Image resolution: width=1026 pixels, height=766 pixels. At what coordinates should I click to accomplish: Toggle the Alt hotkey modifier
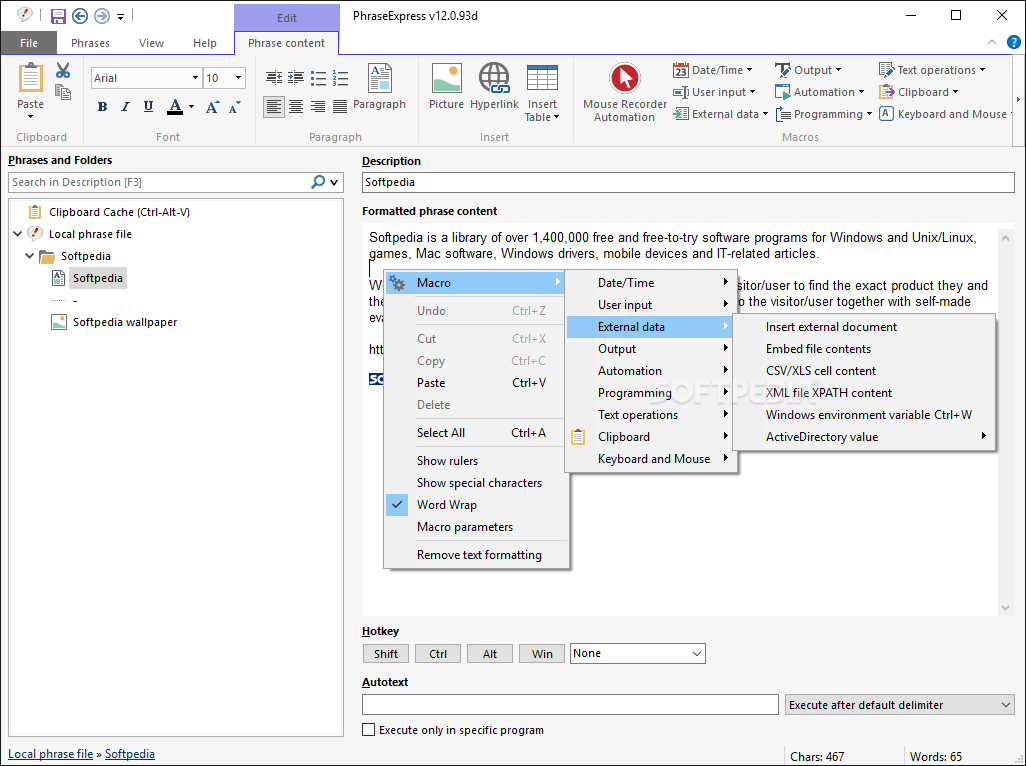coord(489,653)
